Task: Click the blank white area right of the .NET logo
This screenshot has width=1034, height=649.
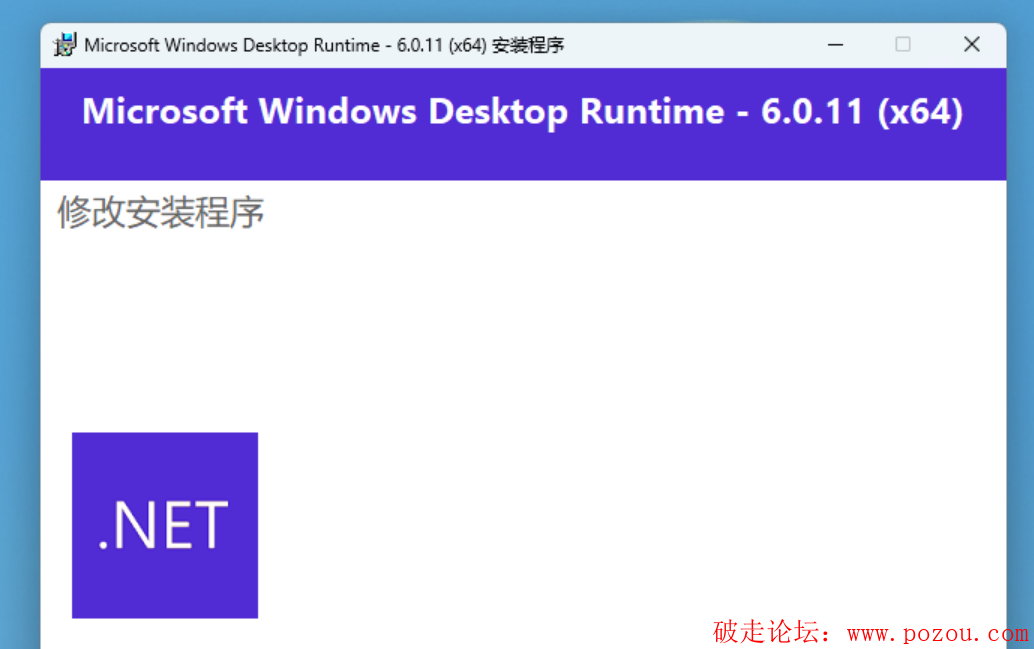Action: (600, 450)
